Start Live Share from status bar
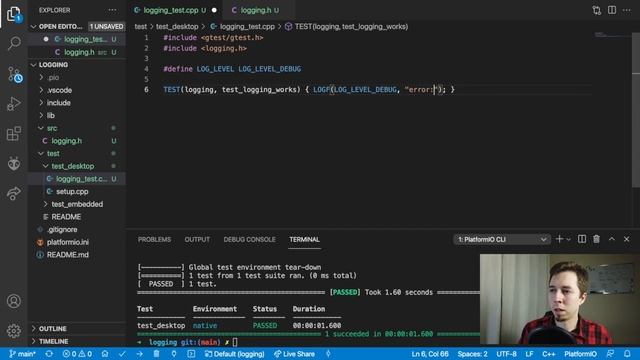The image size is (640, 360). click(x=294, y=354)
